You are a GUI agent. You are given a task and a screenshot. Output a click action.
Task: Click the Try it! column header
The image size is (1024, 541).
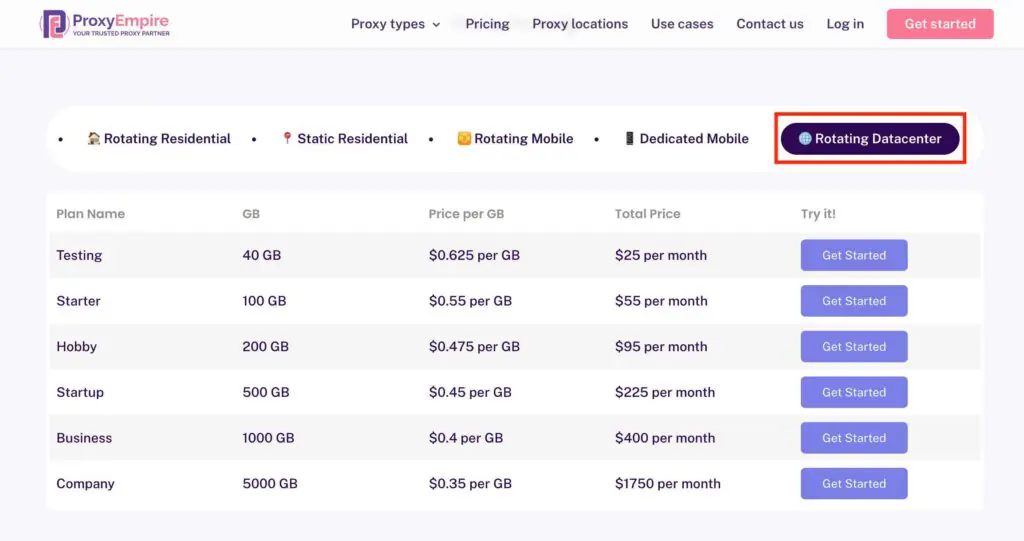pyautogui.click(x=818, y=214)
